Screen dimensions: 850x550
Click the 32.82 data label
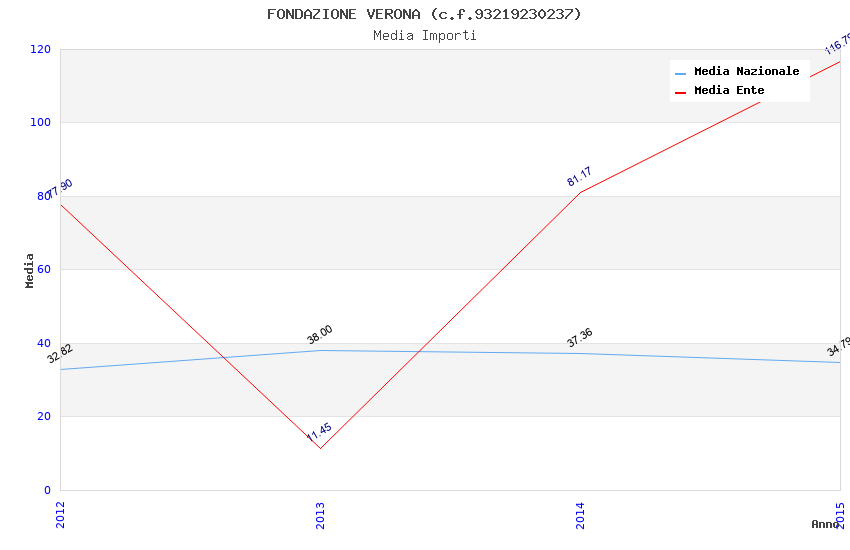click(x=60, y=353)
